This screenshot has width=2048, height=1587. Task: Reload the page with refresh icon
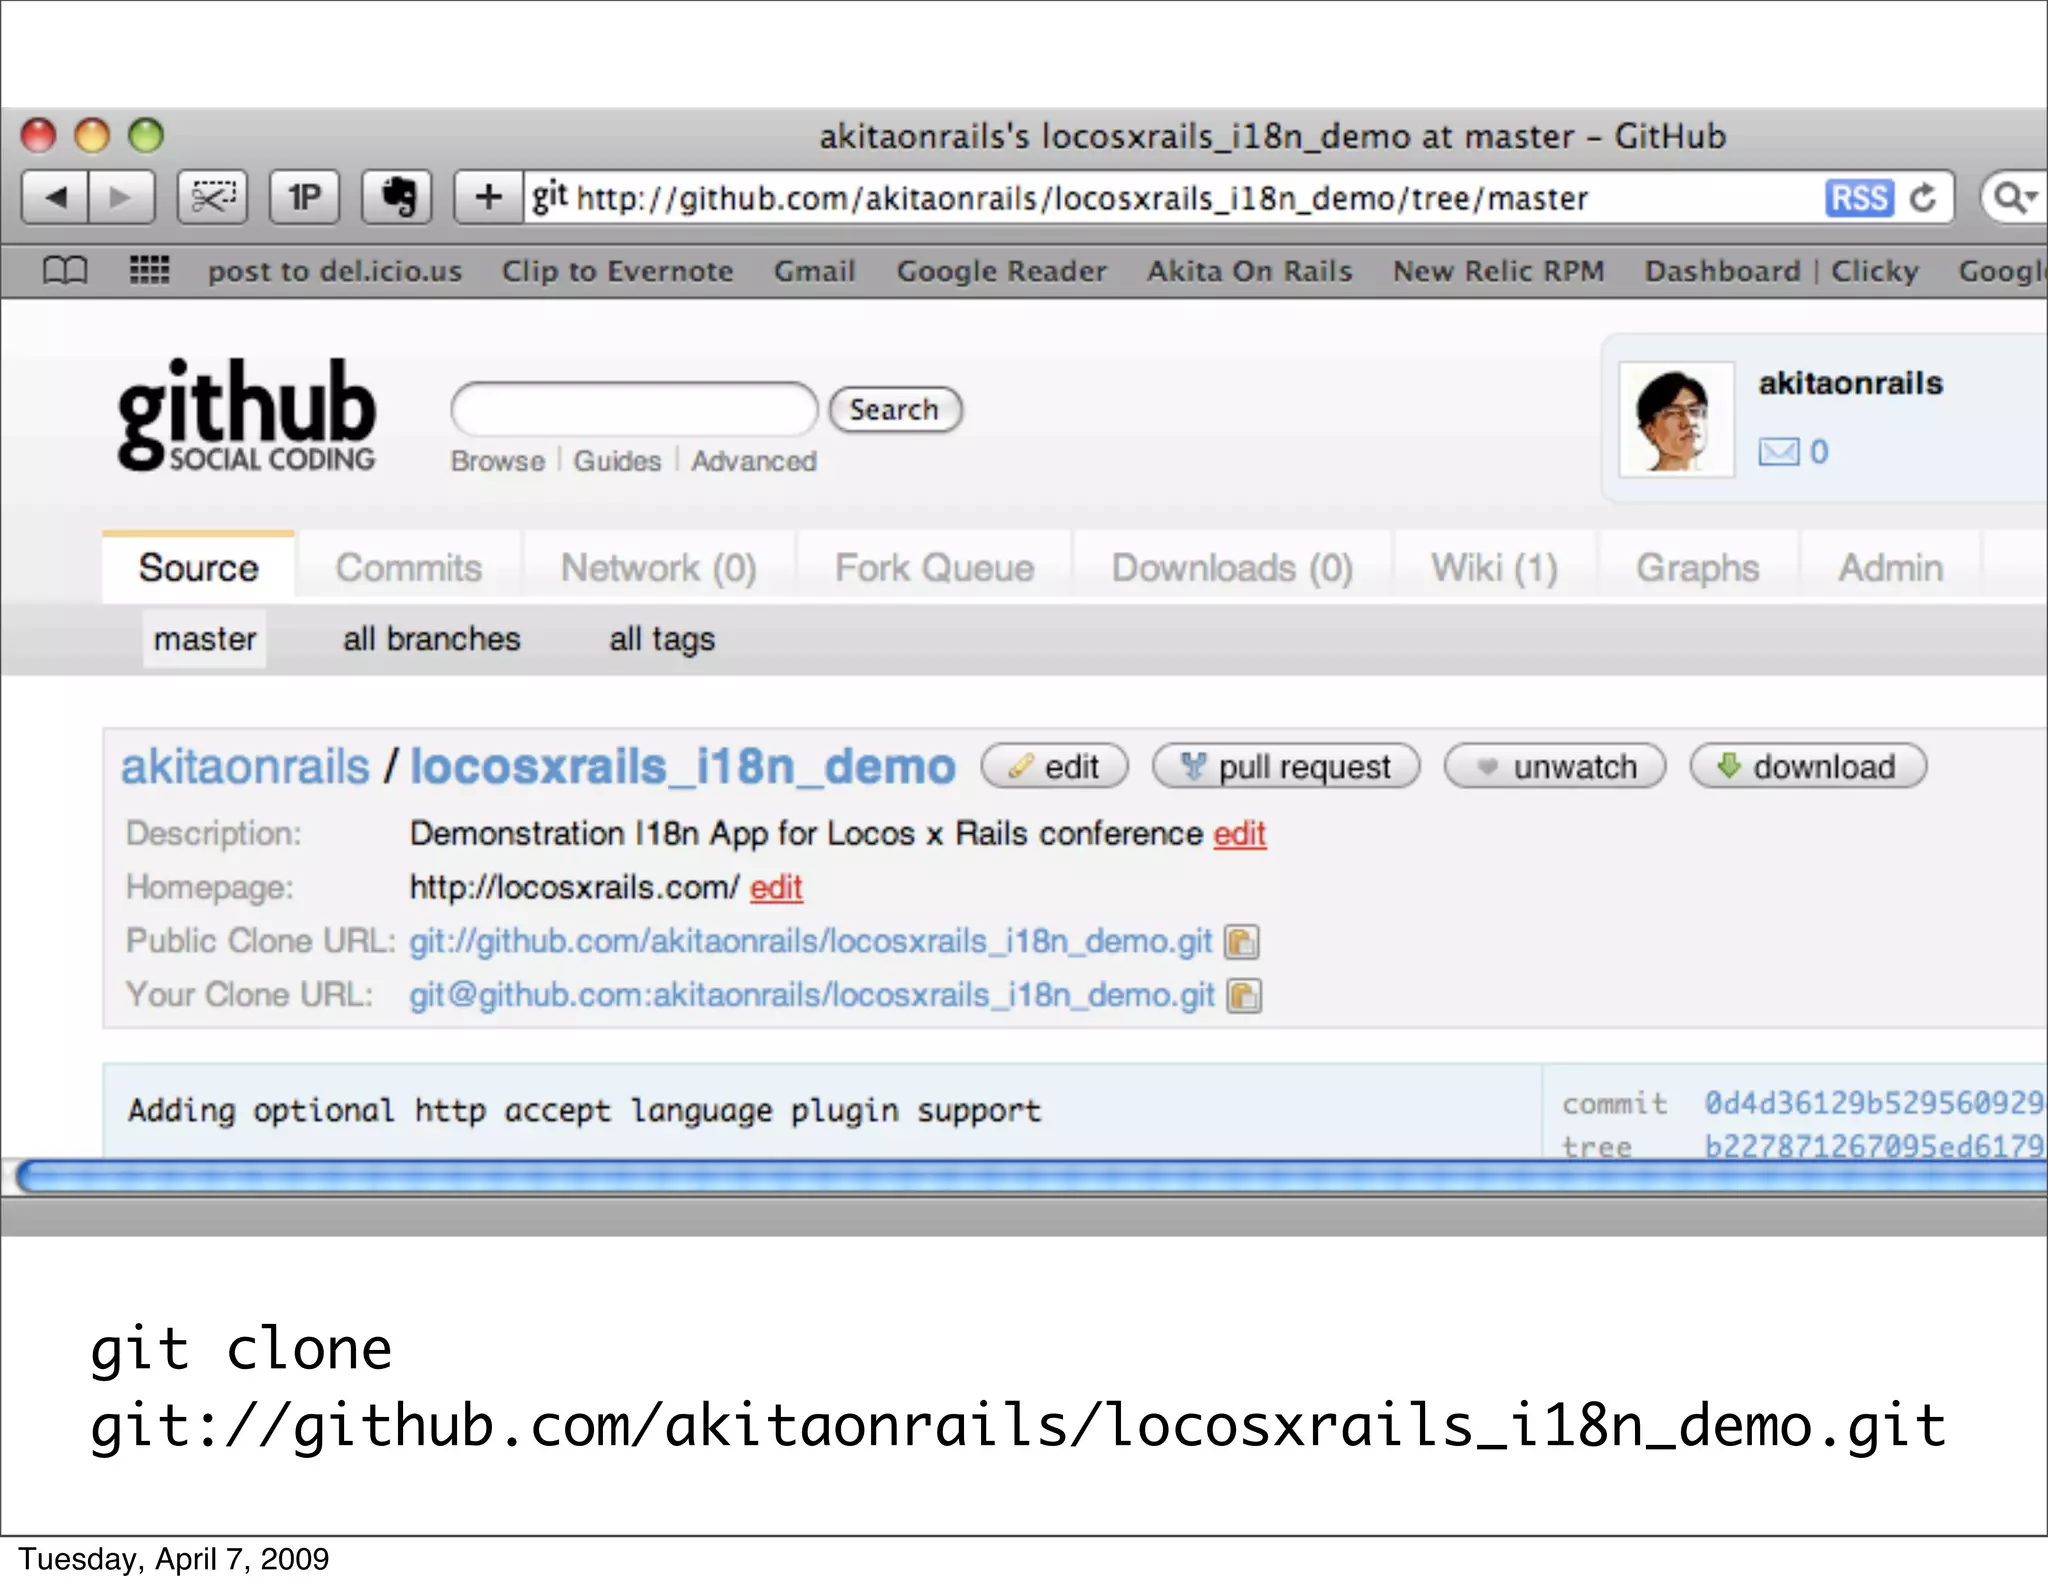pos(1923,198)
